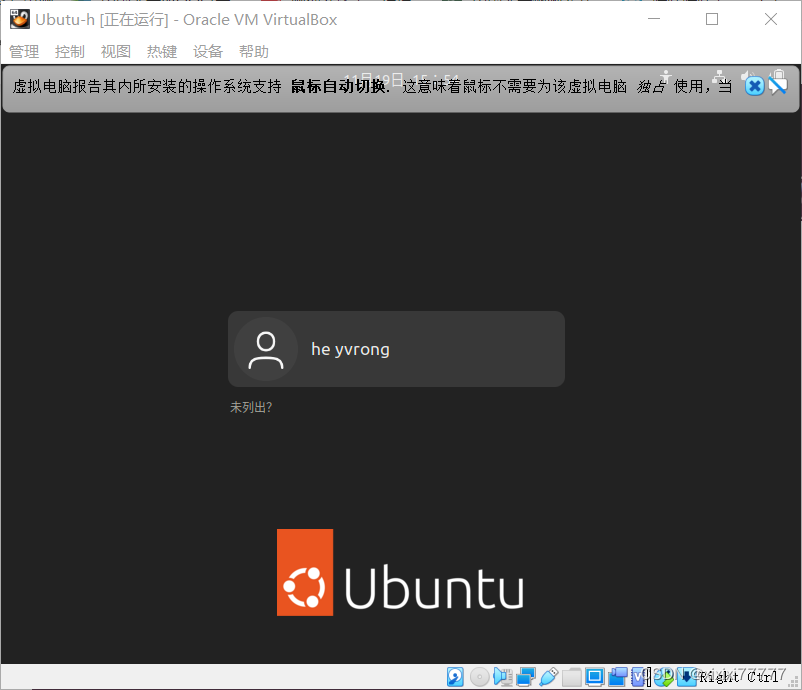Viewport: 802px width, 690px height.
Task: Click the recording status icon
Action: (618, 677)
